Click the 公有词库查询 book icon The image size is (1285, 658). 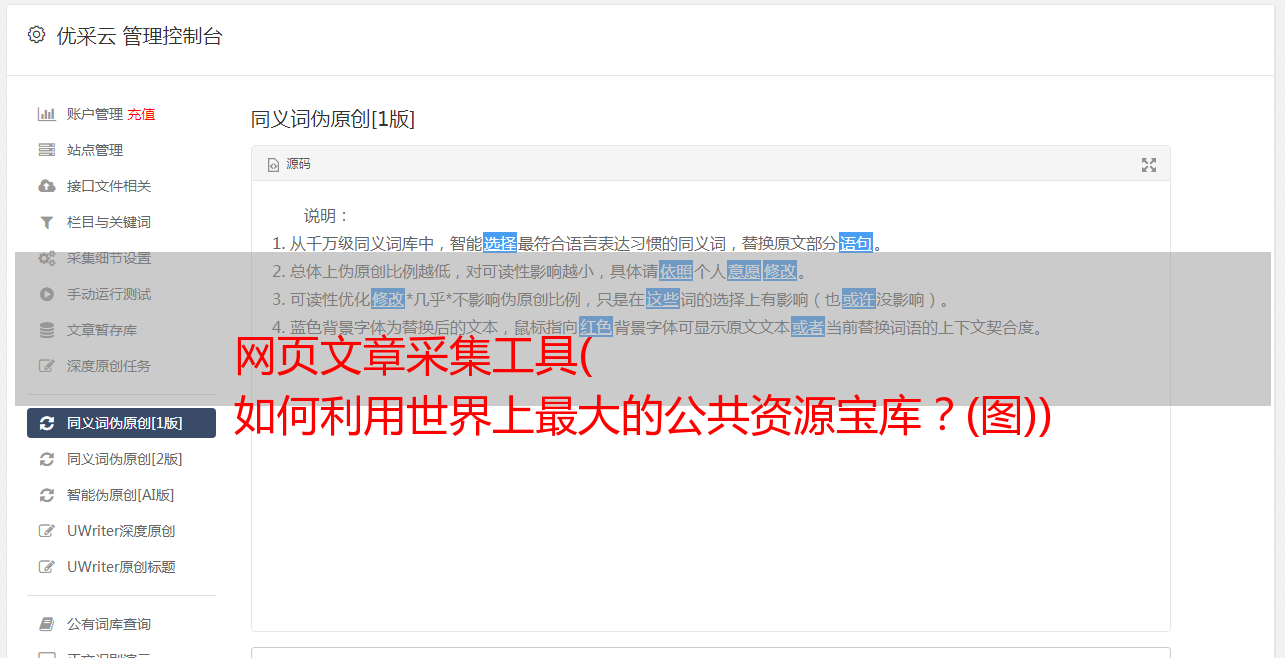tap(46, 624)
